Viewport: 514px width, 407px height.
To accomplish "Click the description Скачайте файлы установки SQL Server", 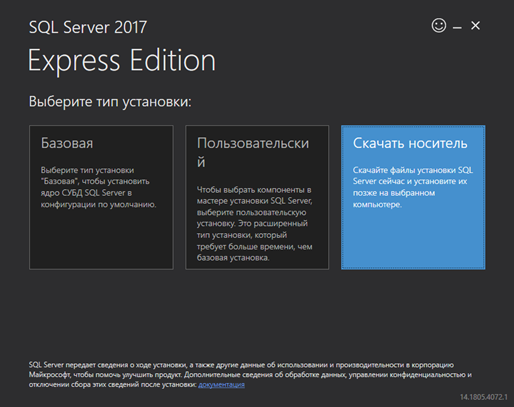I will [413, 187].
